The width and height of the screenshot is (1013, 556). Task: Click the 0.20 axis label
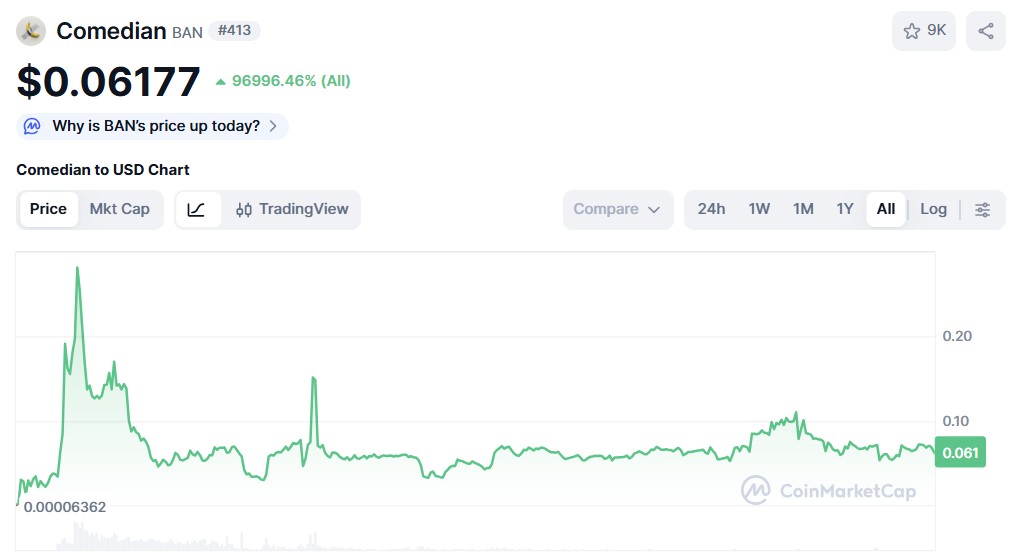click(957, 336)
